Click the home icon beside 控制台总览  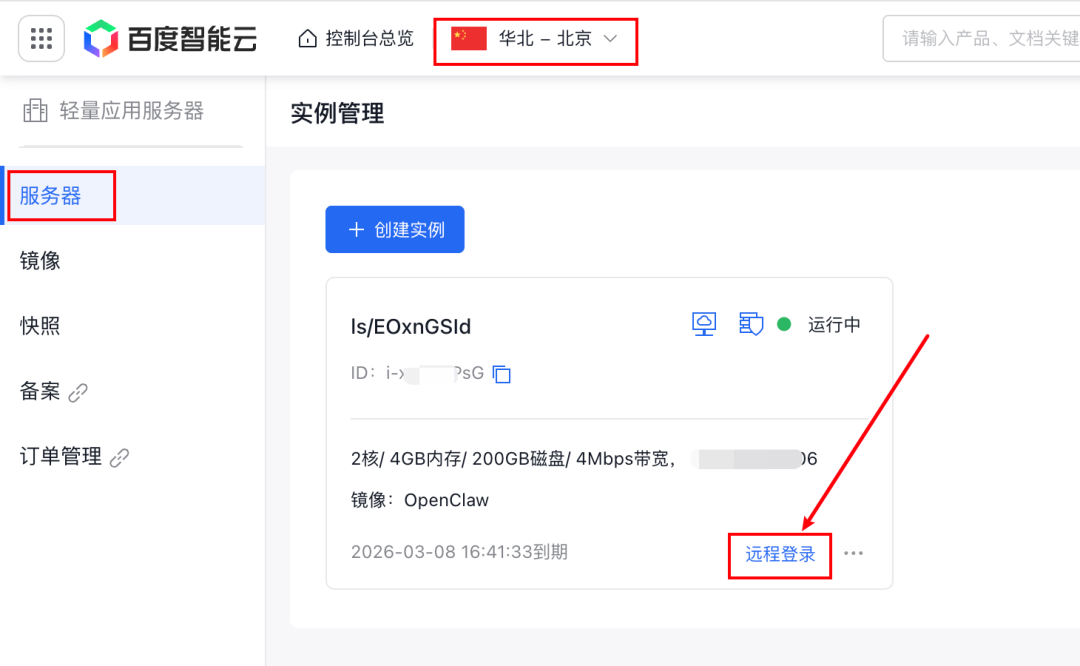(x=306, y=36)
